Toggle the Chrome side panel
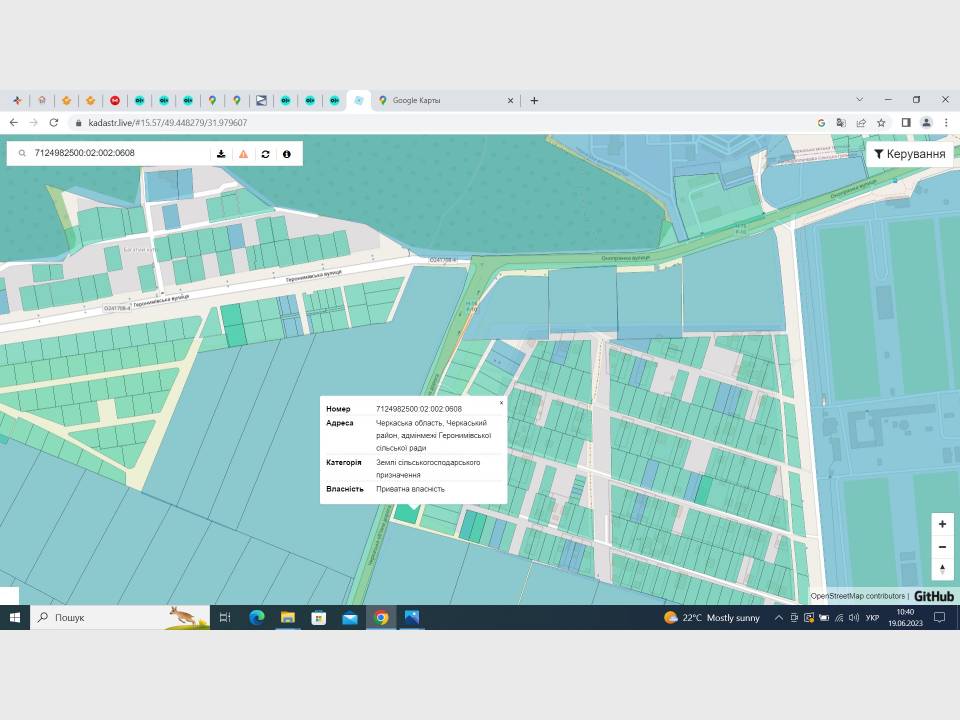The width and height of the screenshot is (960, 720). 906,123
